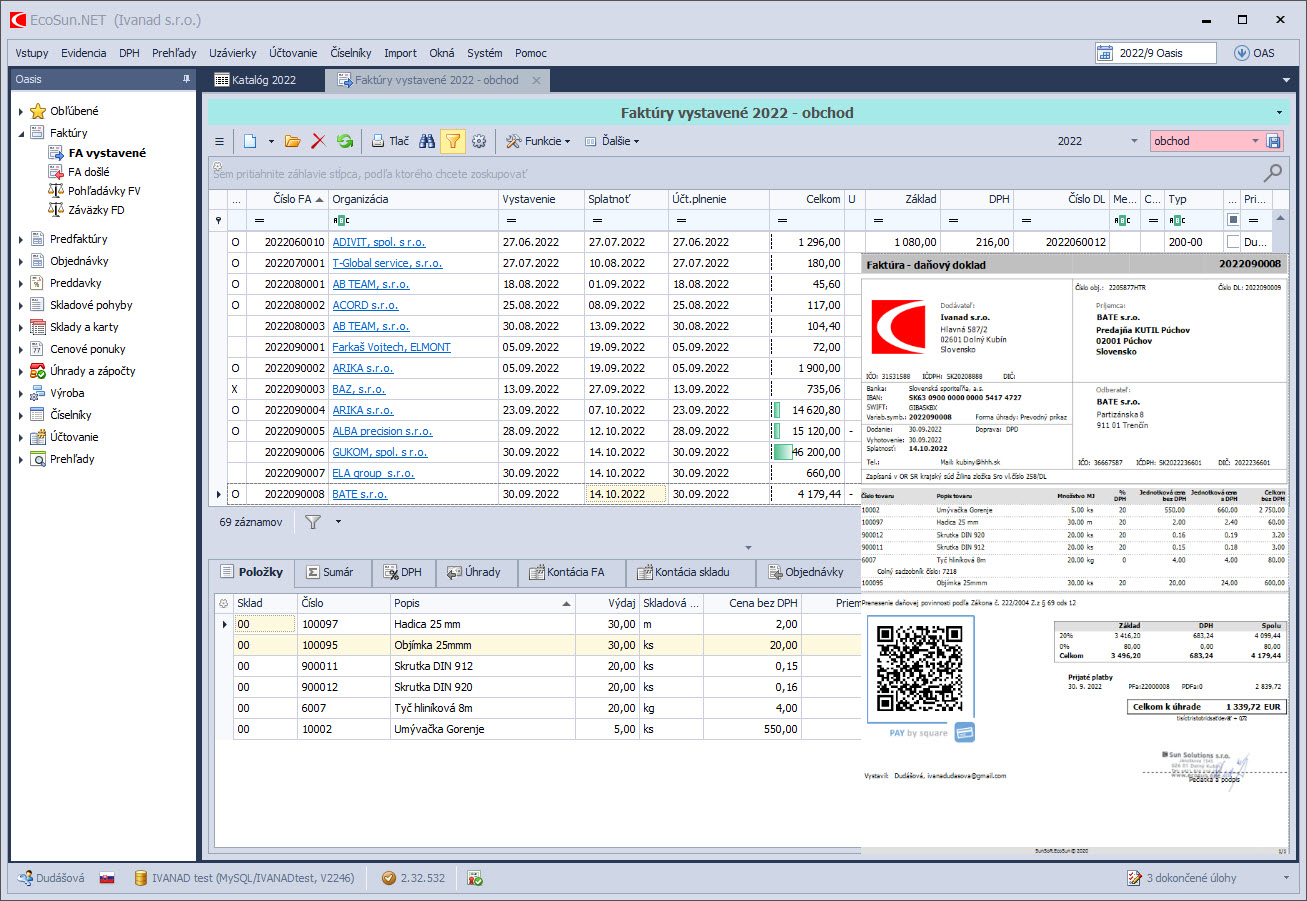Select FA došlé in the sidebar tree

(89, 172)
